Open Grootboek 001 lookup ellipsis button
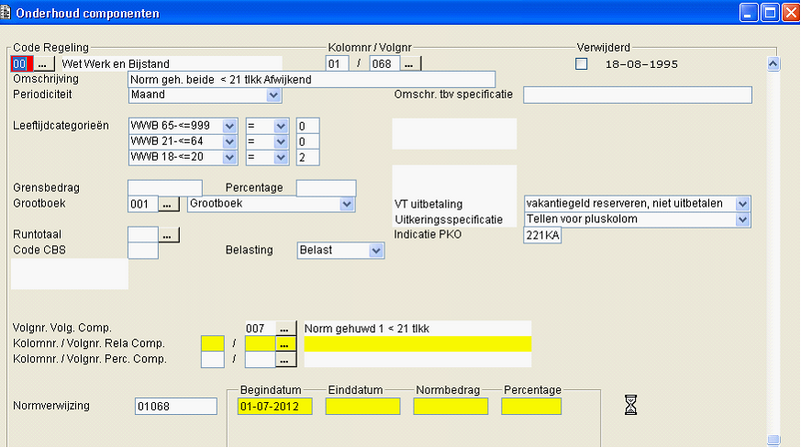This screenshot has height=448, width=801. tap(168, 204)
